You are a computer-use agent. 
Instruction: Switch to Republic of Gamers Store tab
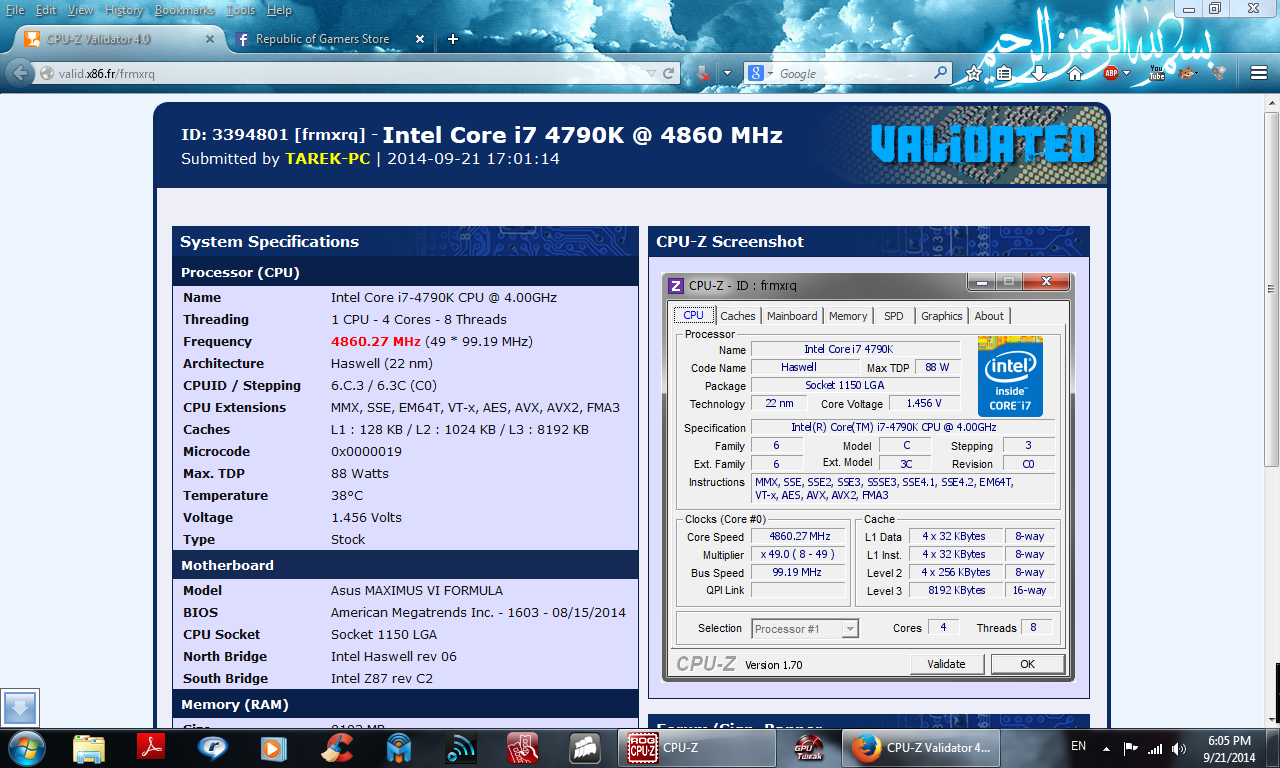pyautogui.click(x=322, y=39)
